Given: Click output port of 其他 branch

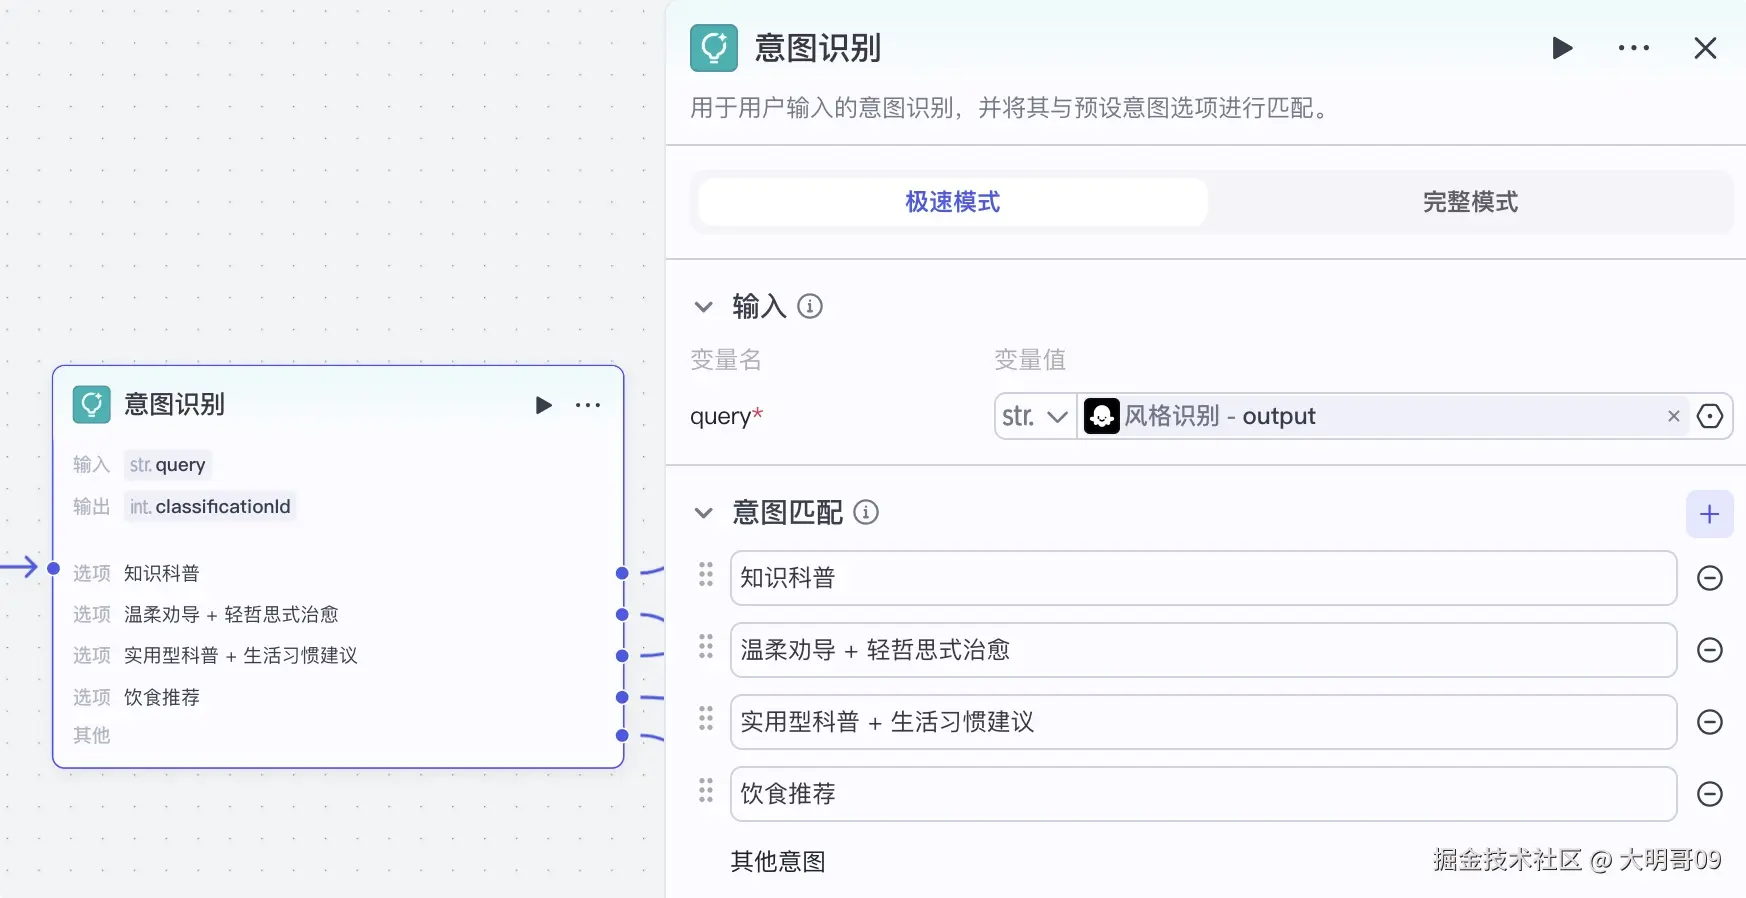Looking at the screenshot, I should tap(622, 735).
